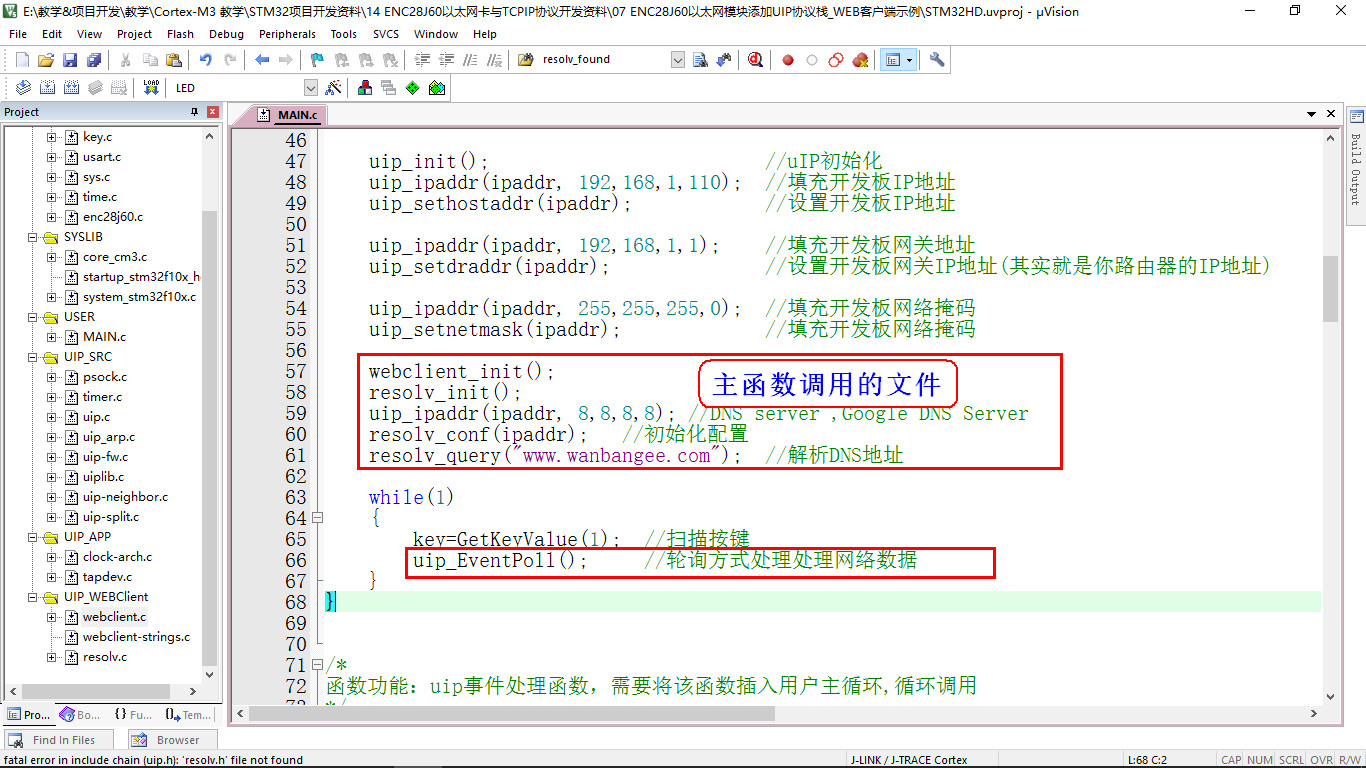Screen dimensions: 1366x768
Task: Collapse the UIP_APP group
Action: click(33, 537)
